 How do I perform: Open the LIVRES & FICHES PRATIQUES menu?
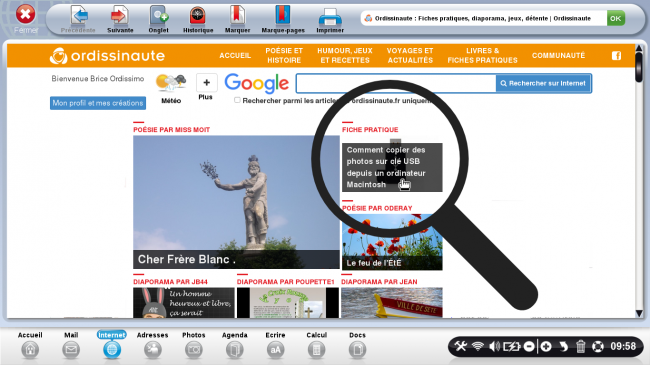[x=483, y=56]
